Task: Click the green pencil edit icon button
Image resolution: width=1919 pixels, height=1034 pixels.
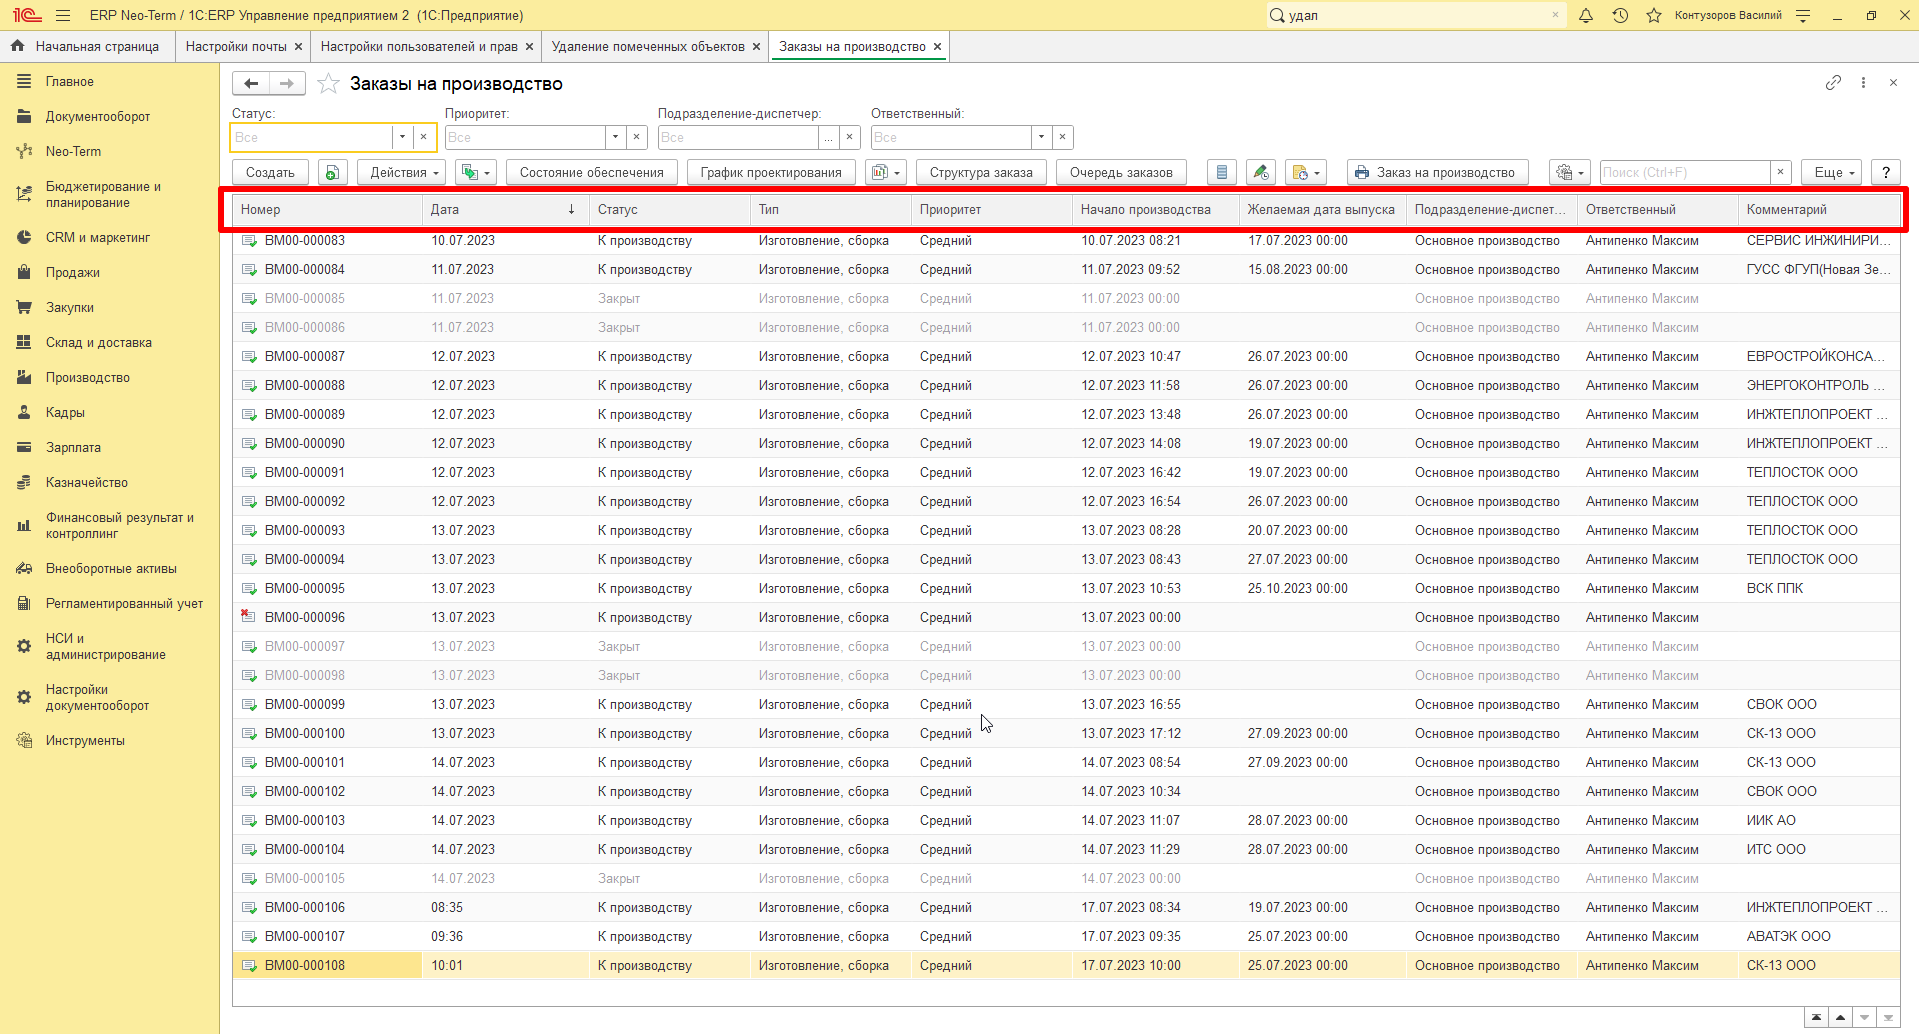Action: tap(1261, 173)
